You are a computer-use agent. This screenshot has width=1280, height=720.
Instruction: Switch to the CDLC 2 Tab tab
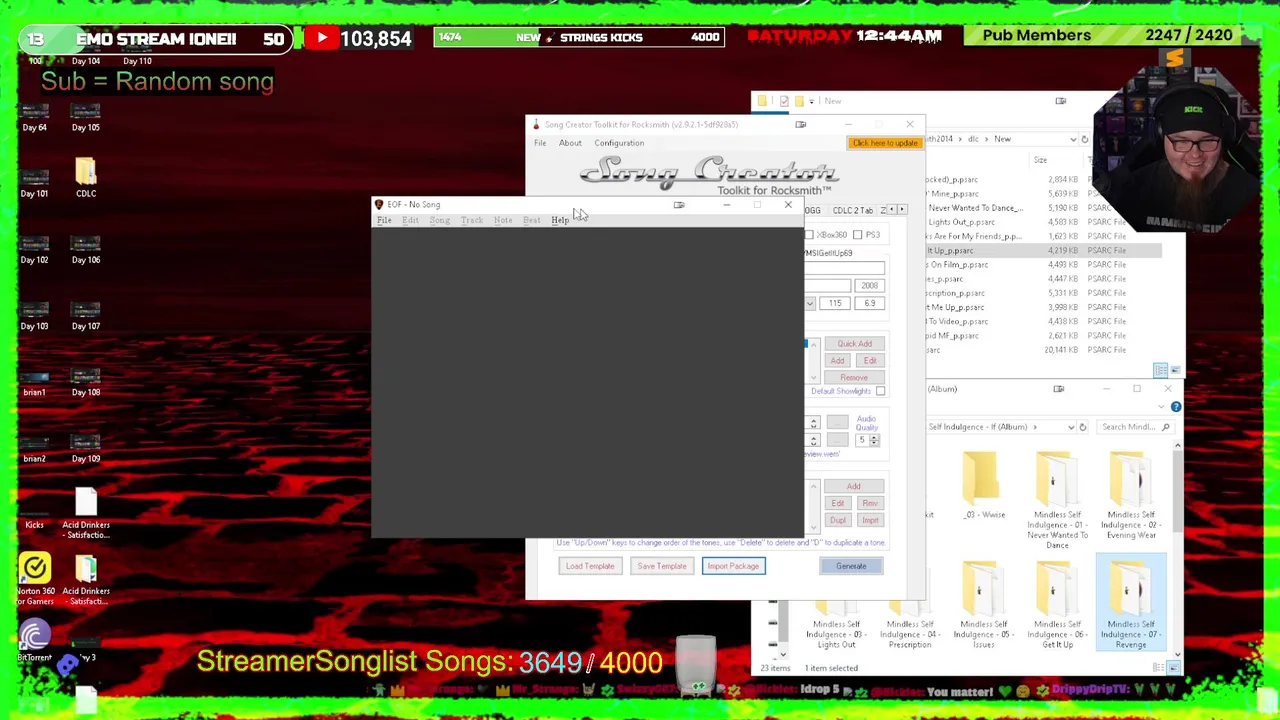(x=853, y=210)
